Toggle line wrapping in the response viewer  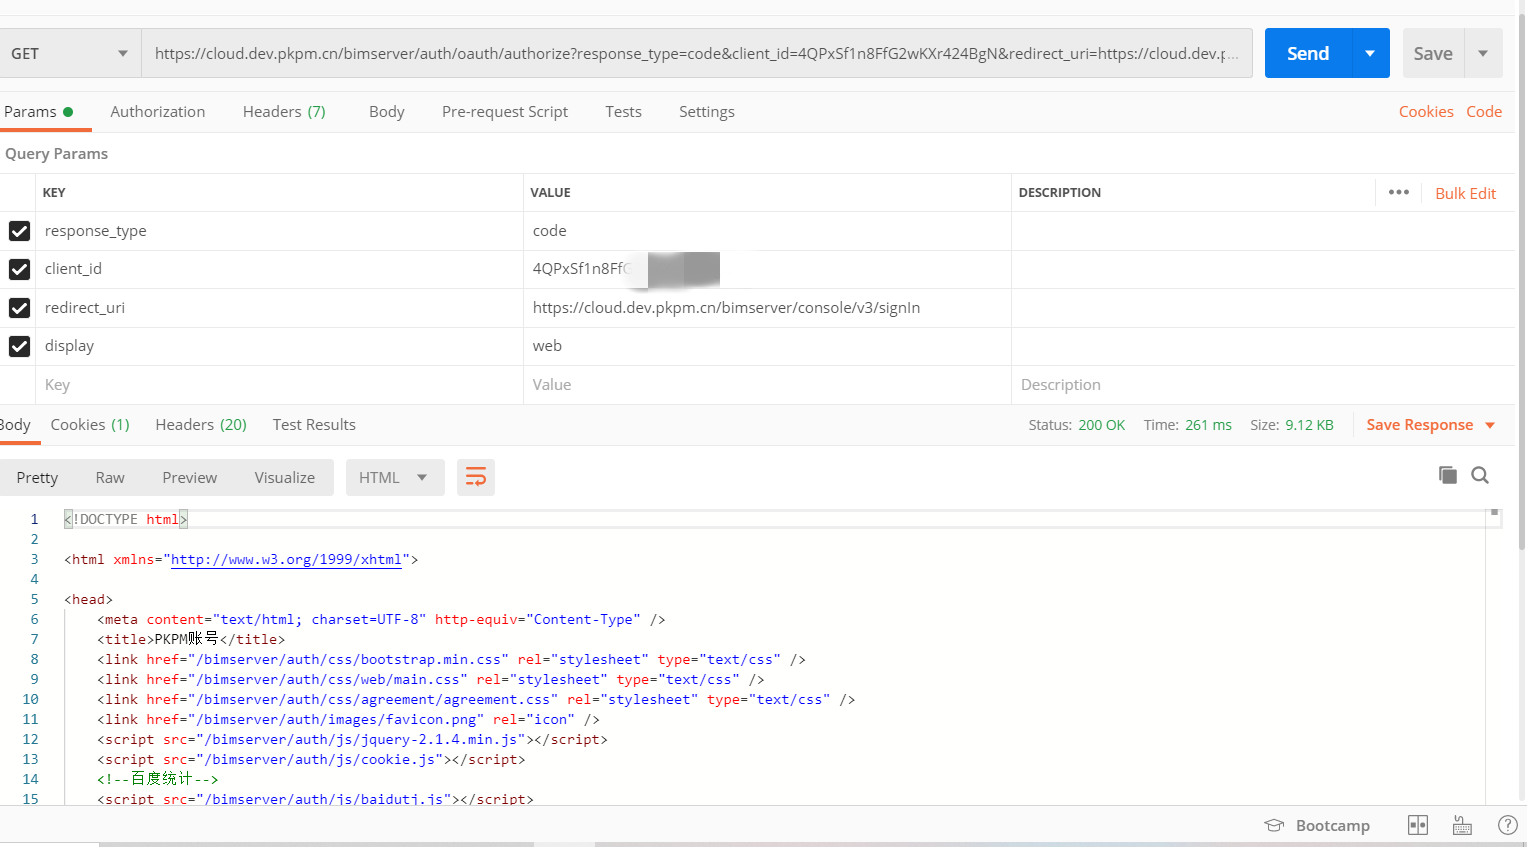[x=476, y=477]
